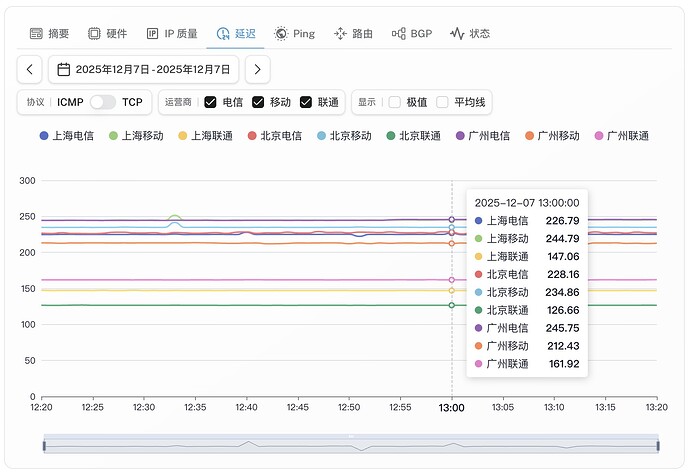Toggle 北京联通 series in legend
The height and width of the screenshot is (474, 690).
tap(414, 136)
